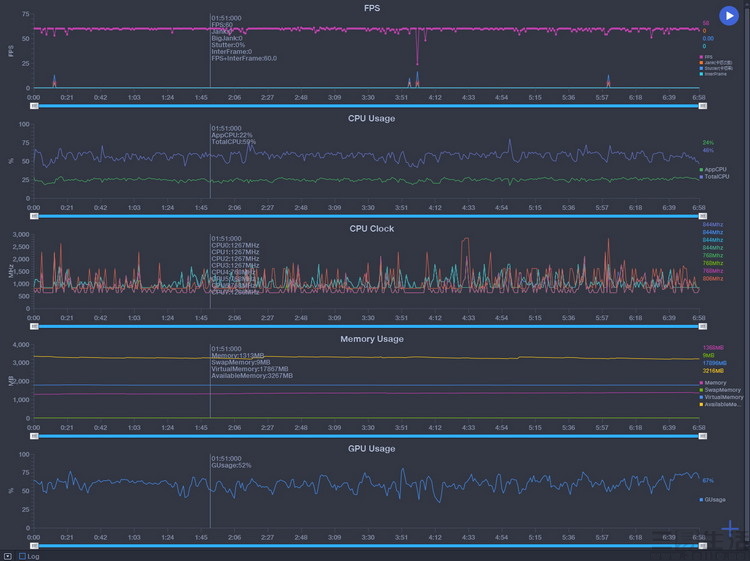
Task: Toggle TotalCPU legend entry
Action: click(714, 176)
